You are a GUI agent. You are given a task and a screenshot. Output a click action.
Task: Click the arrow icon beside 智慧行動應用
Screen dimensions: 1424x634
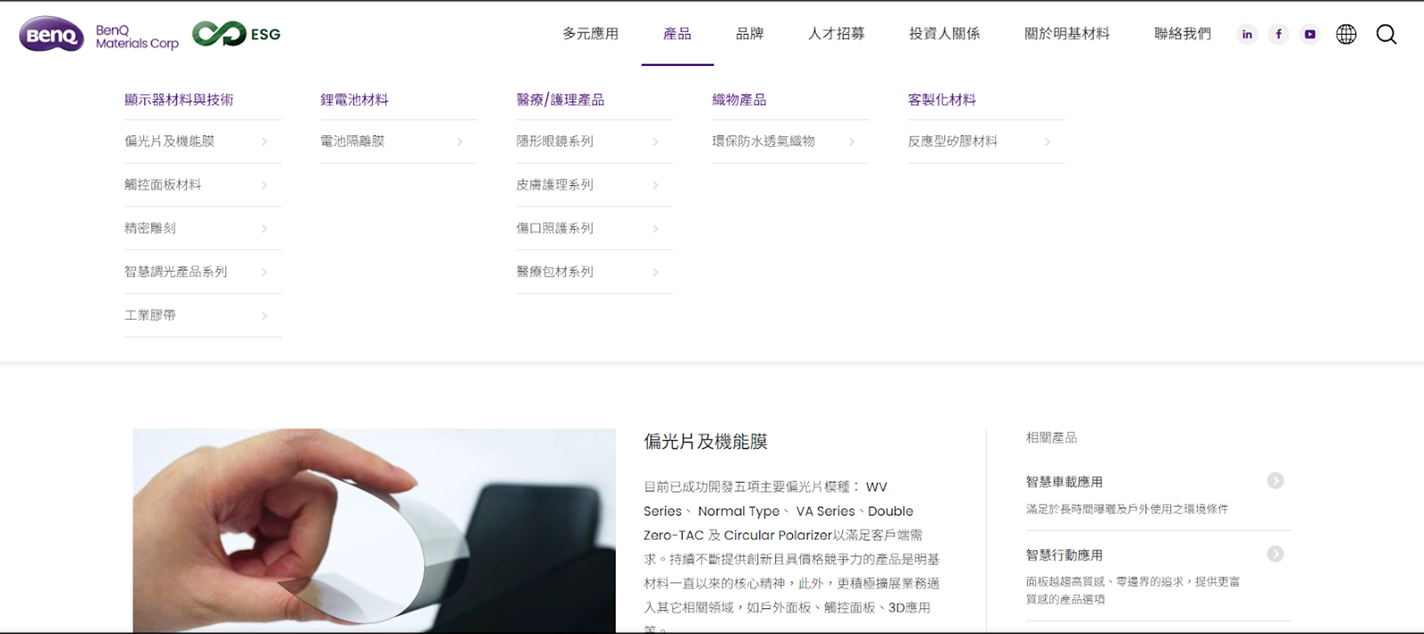point(1275,554)
